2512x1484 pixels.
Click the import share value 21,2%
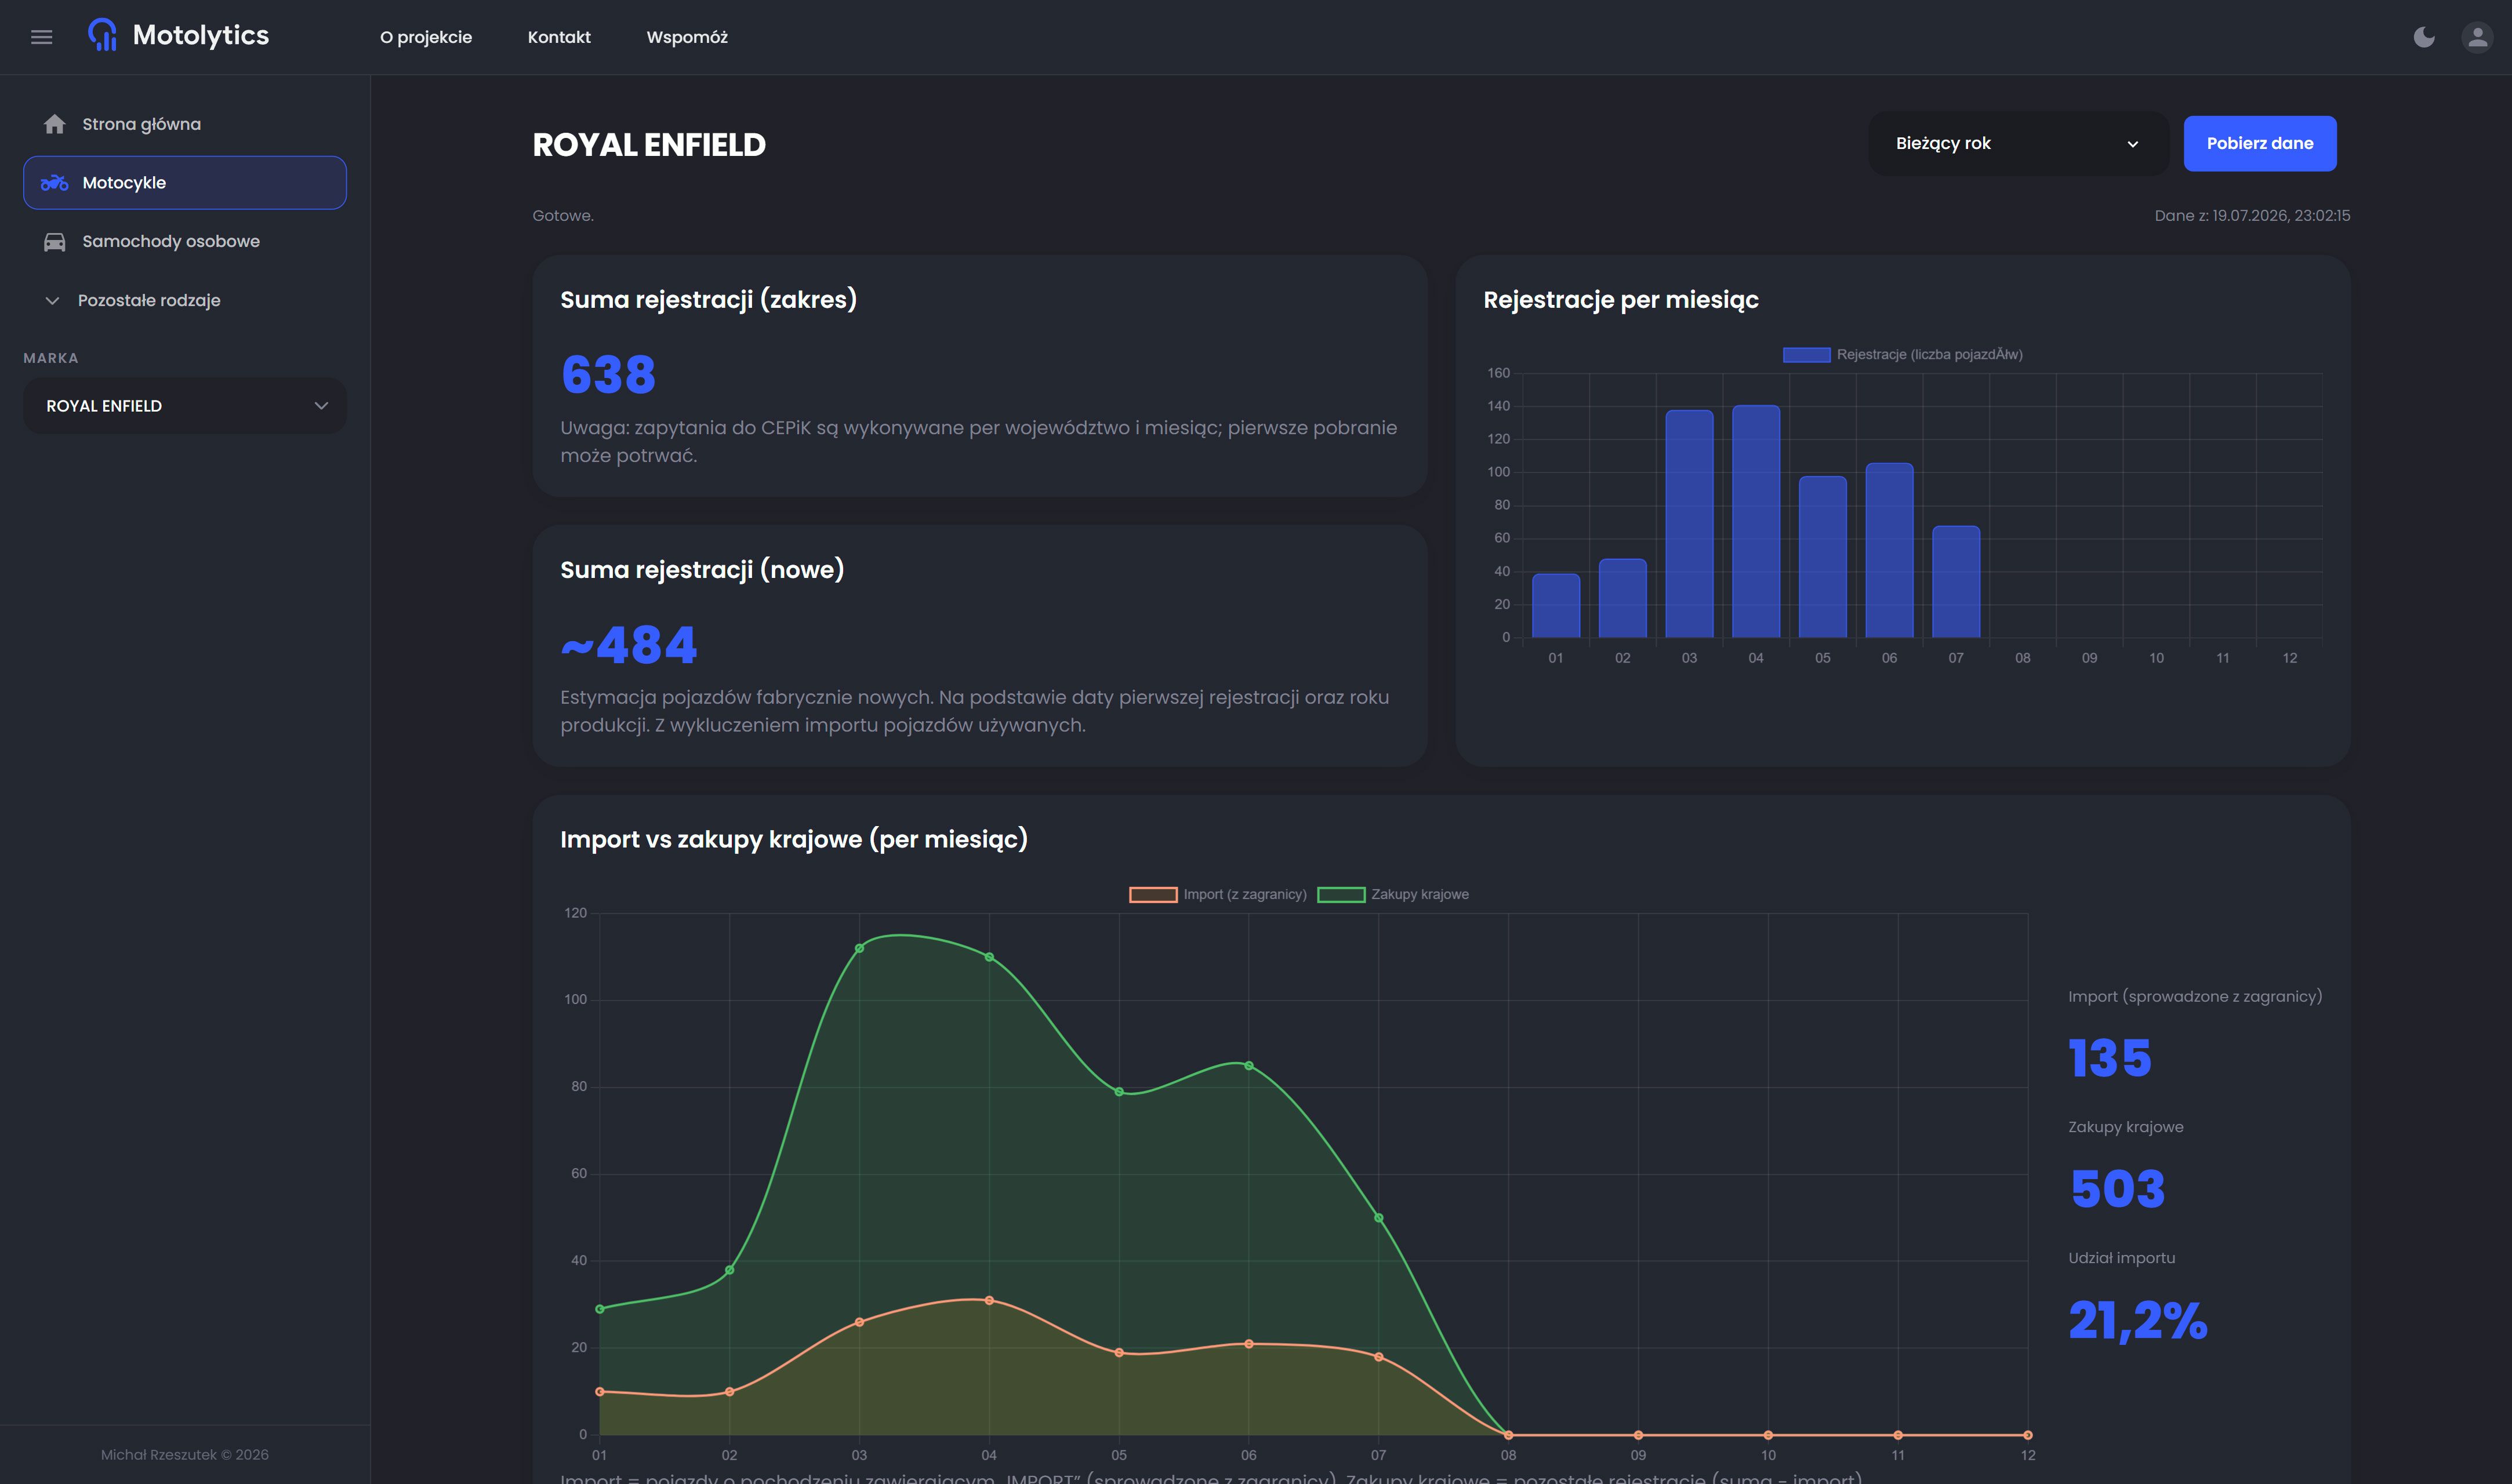(x=2138, y=1320)
